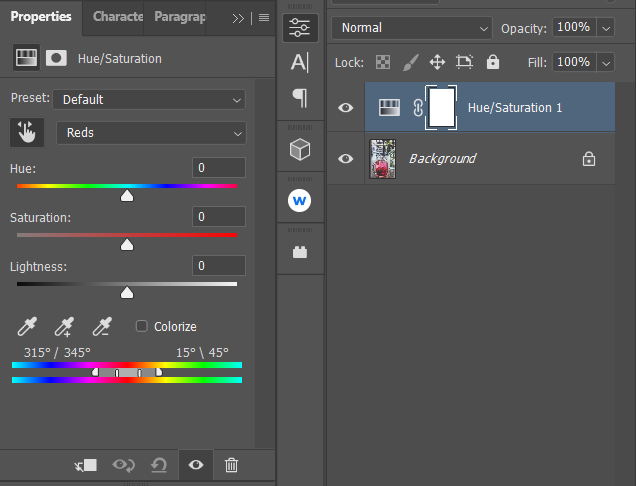Click the layer mask icon in Properties
This screenshot has width=636, height=486.
point(56,58)
